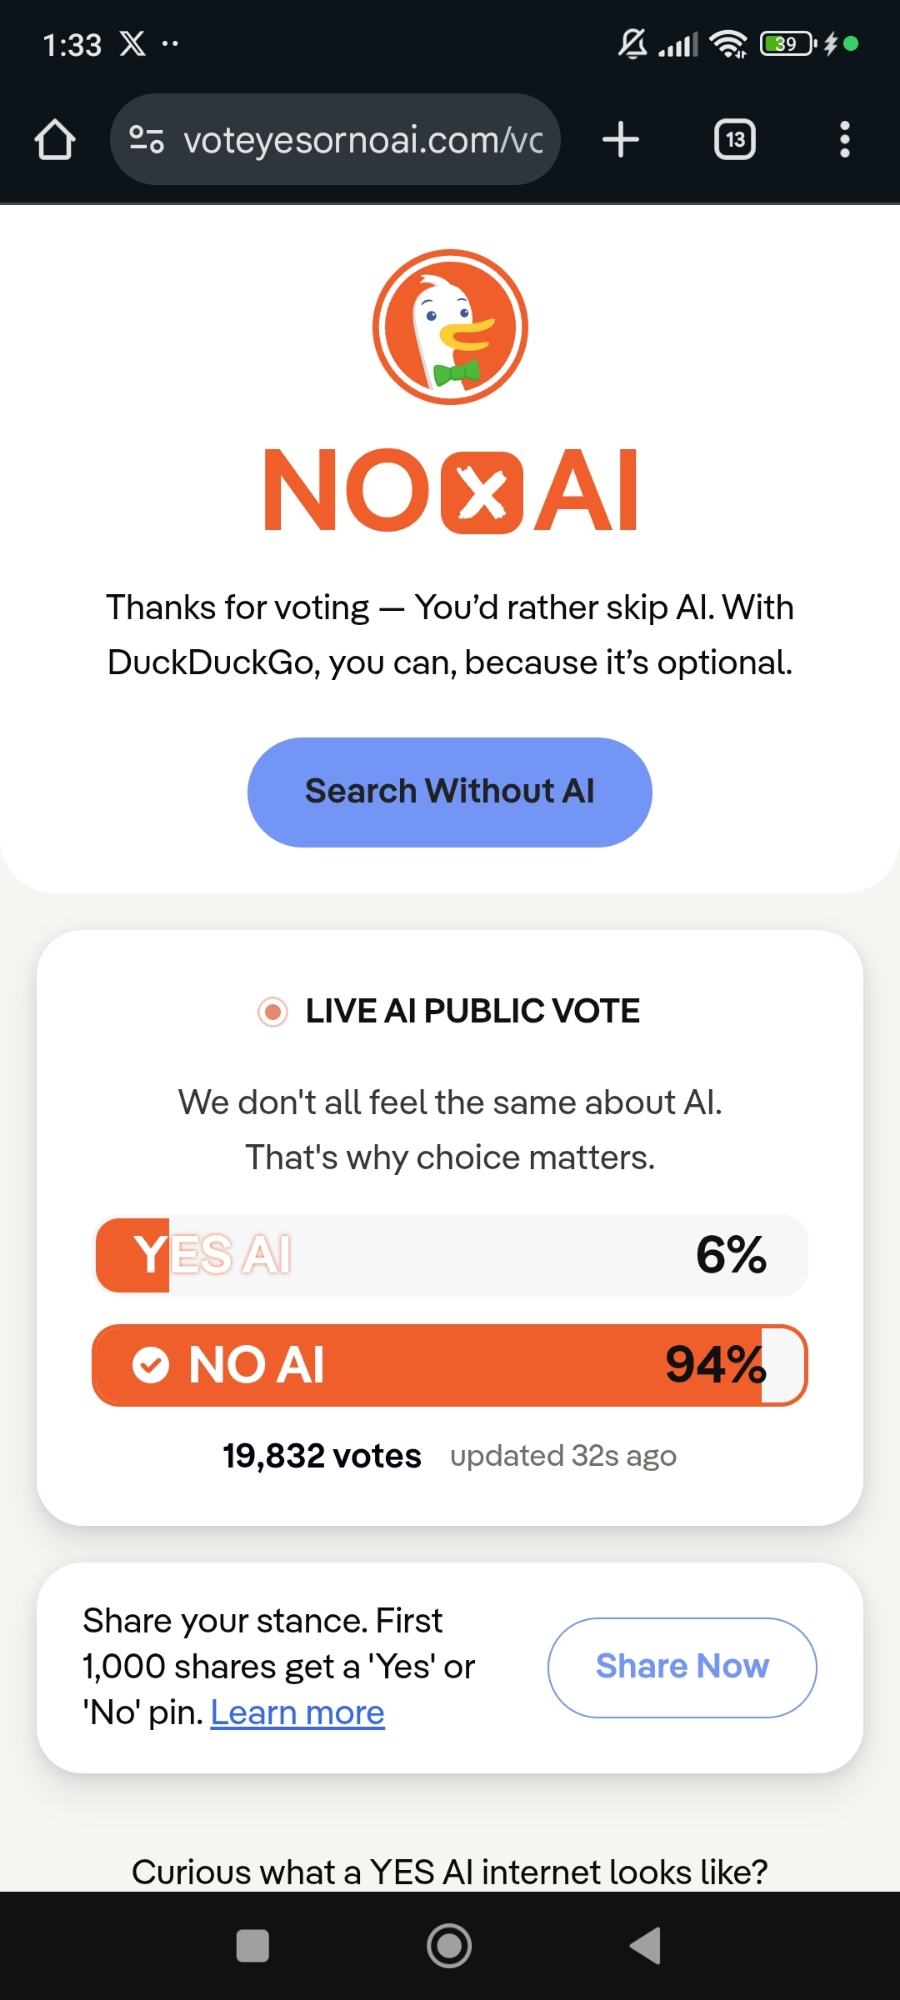The height and width of the screenshot is (2000, 900).
Task: Tap the Wi-Fi status icon
Action: tap(728, 44)
